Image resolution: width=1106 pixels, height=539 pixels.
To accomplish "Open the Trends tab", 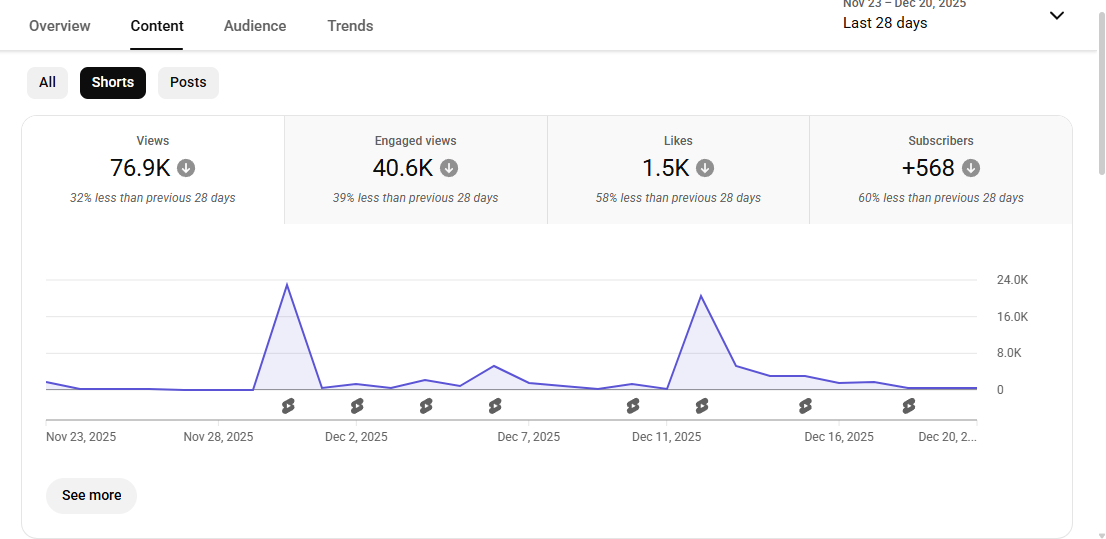I will point(350,26).
